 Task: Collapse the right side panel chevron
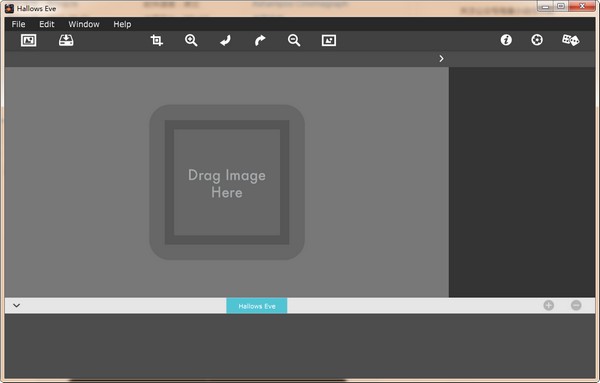pyautogui.click(x=441, y=59)
